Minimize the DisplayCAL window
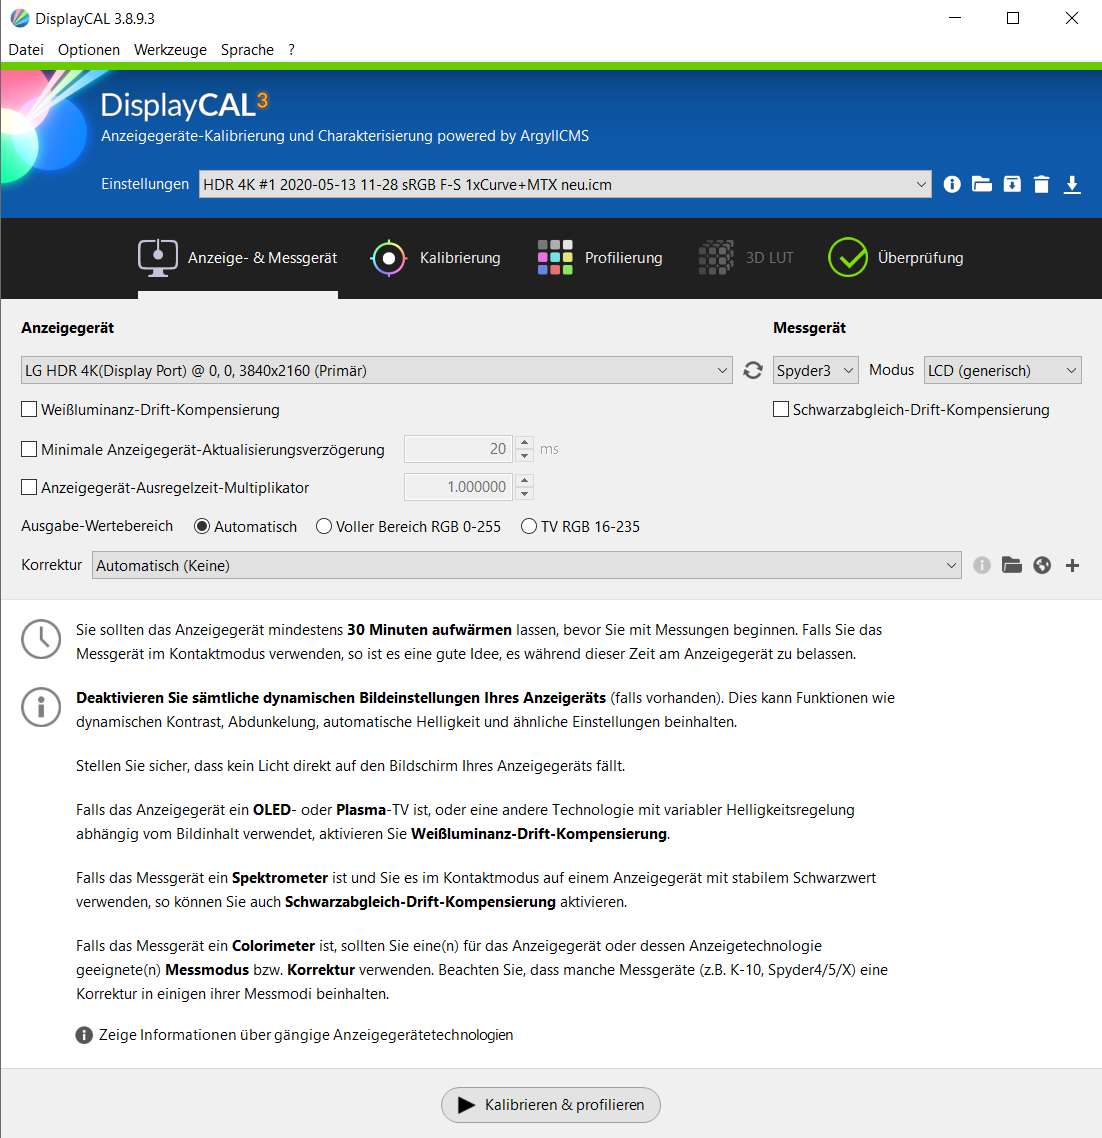1102x1138 pixels. [x=955, y=18]
